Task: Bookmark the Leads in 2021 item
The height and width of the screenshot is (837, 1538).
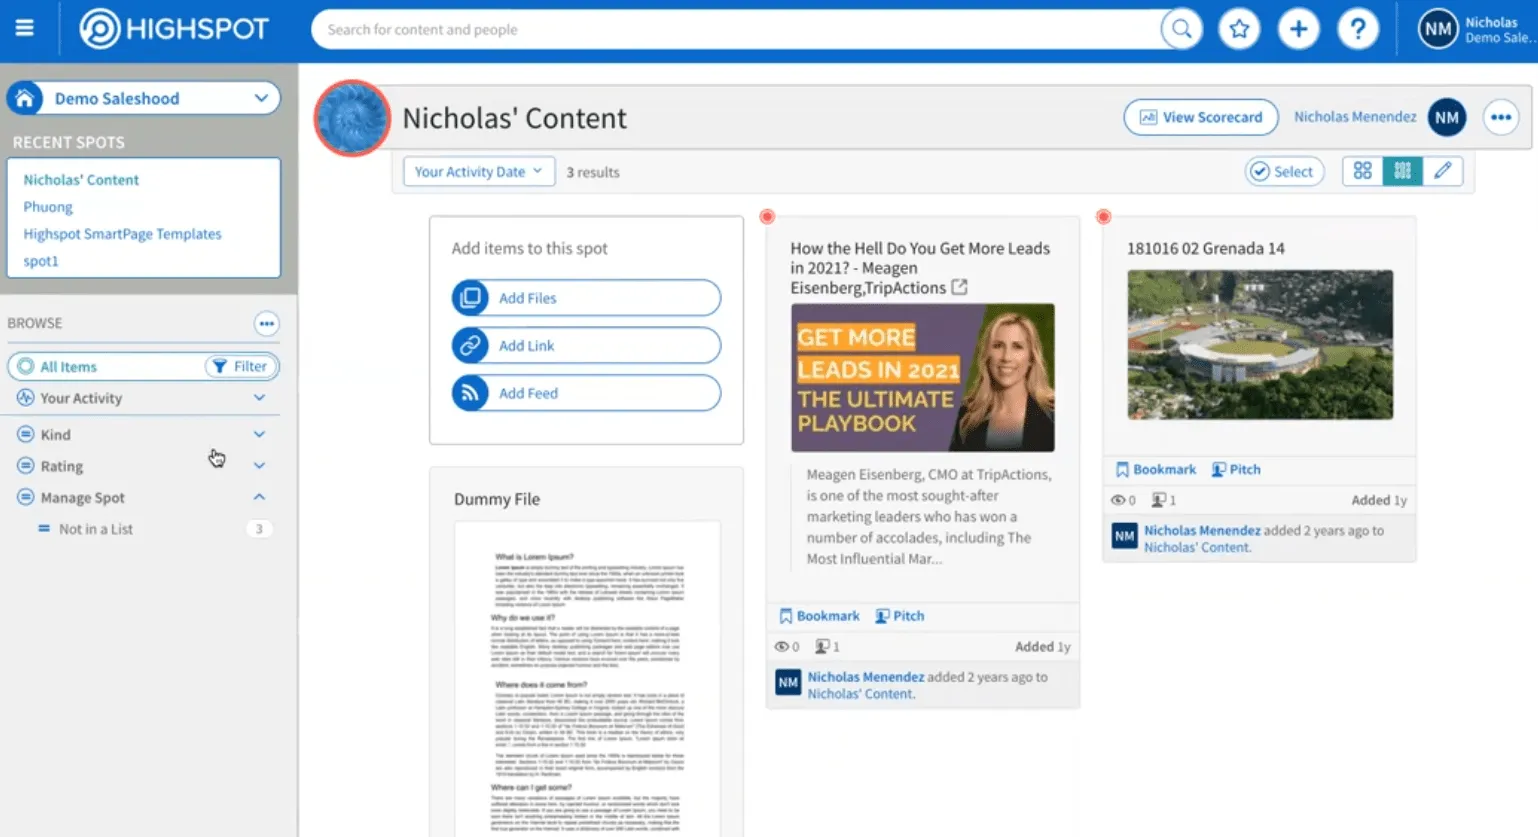Action: point(819,616)
